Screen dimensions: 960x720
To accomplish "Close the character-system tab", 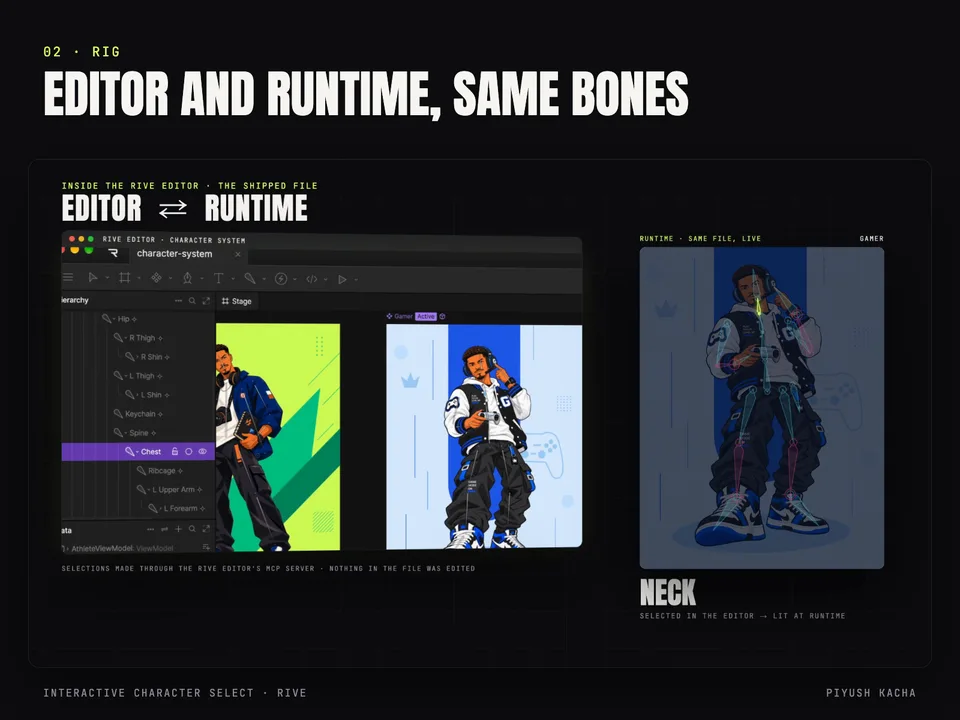I will pyautogui.click(x=238, y=254).
